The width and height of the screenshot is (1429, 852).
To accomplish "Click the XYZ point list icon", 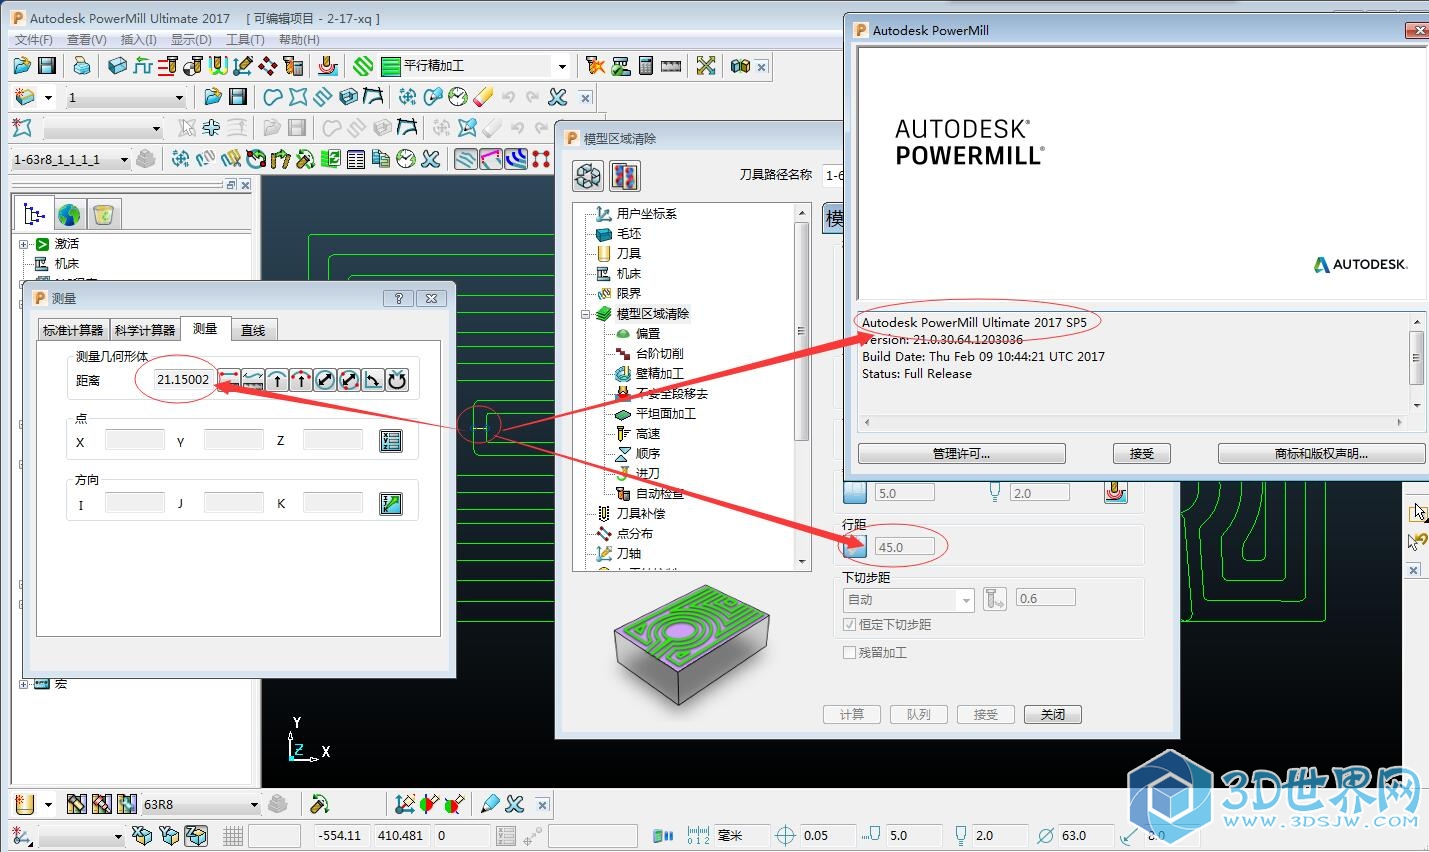I will pos(391,441).
